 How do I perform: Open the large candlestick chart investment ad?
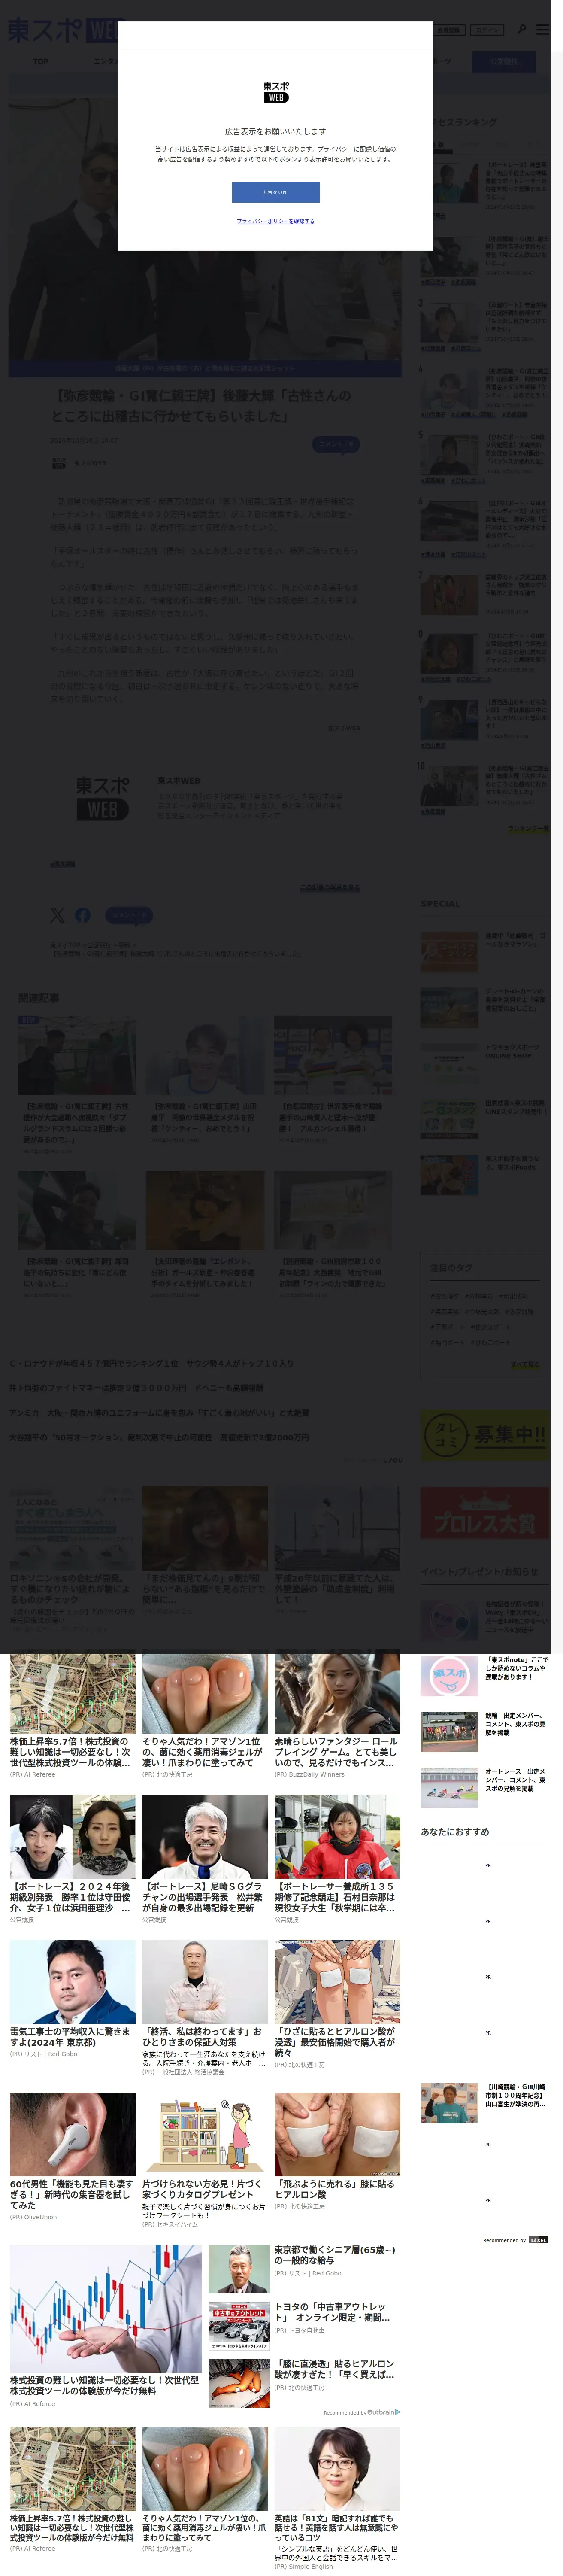tap(105, 2326)
